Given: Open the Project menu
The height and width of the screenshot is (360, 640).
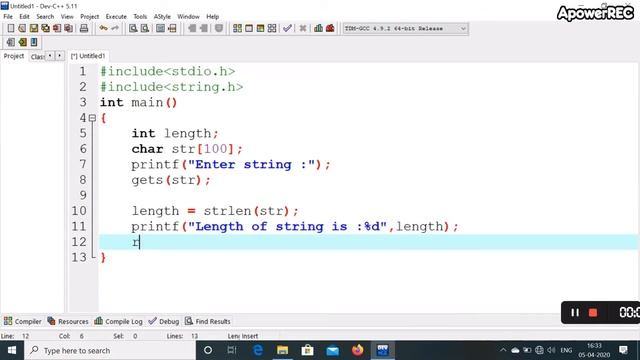Looking at the screenshot, I should pos(89,17).
